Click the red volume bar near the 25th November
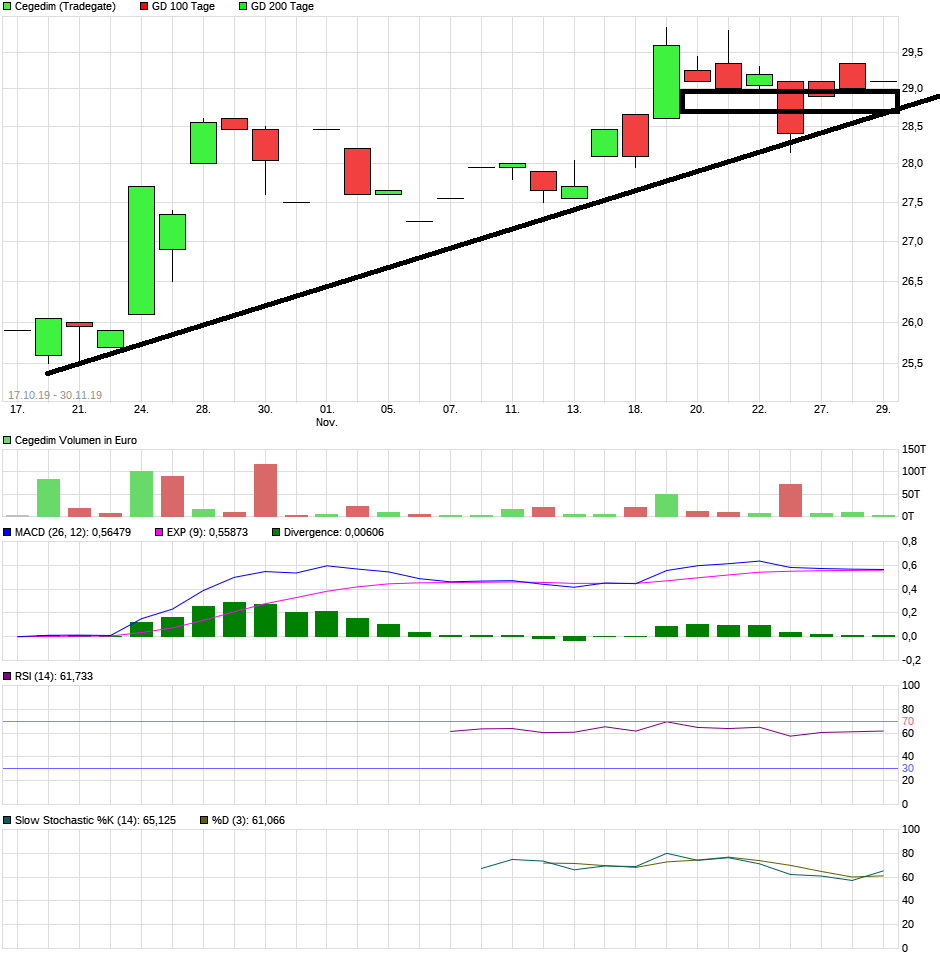 (790, 500)
